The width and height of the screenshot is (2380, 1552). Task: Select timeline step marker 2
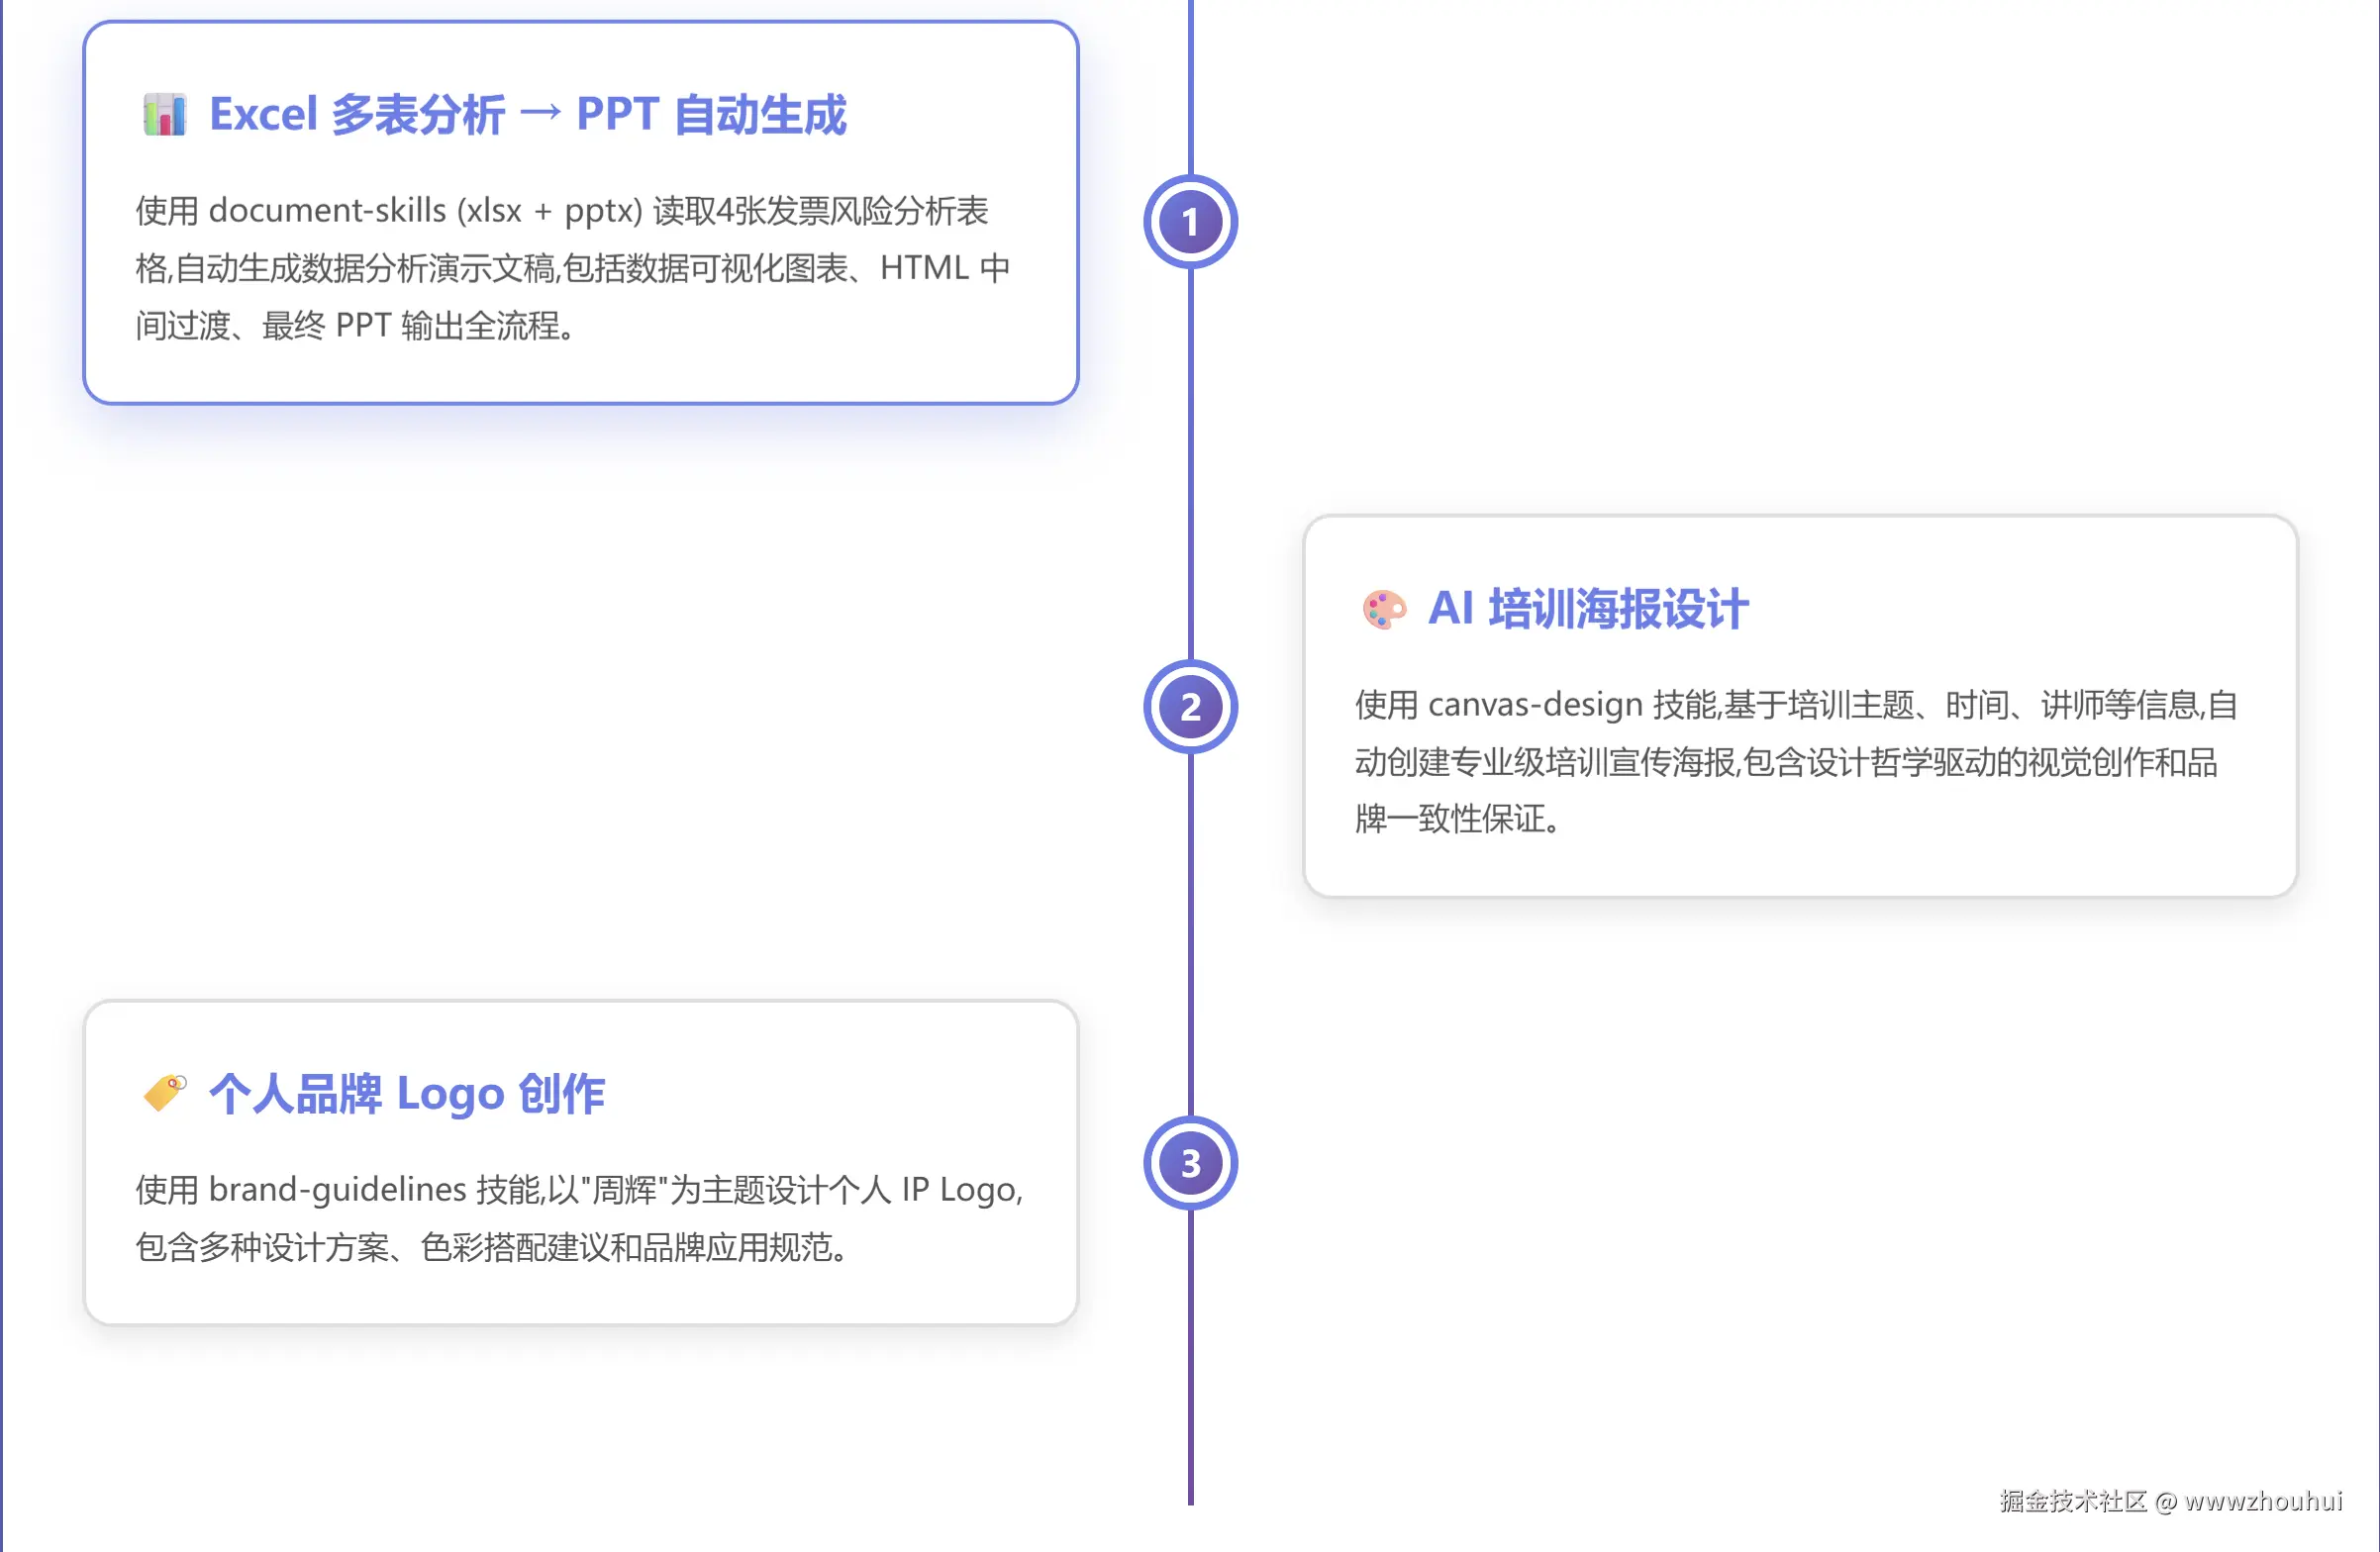(x=1190, y=708)
